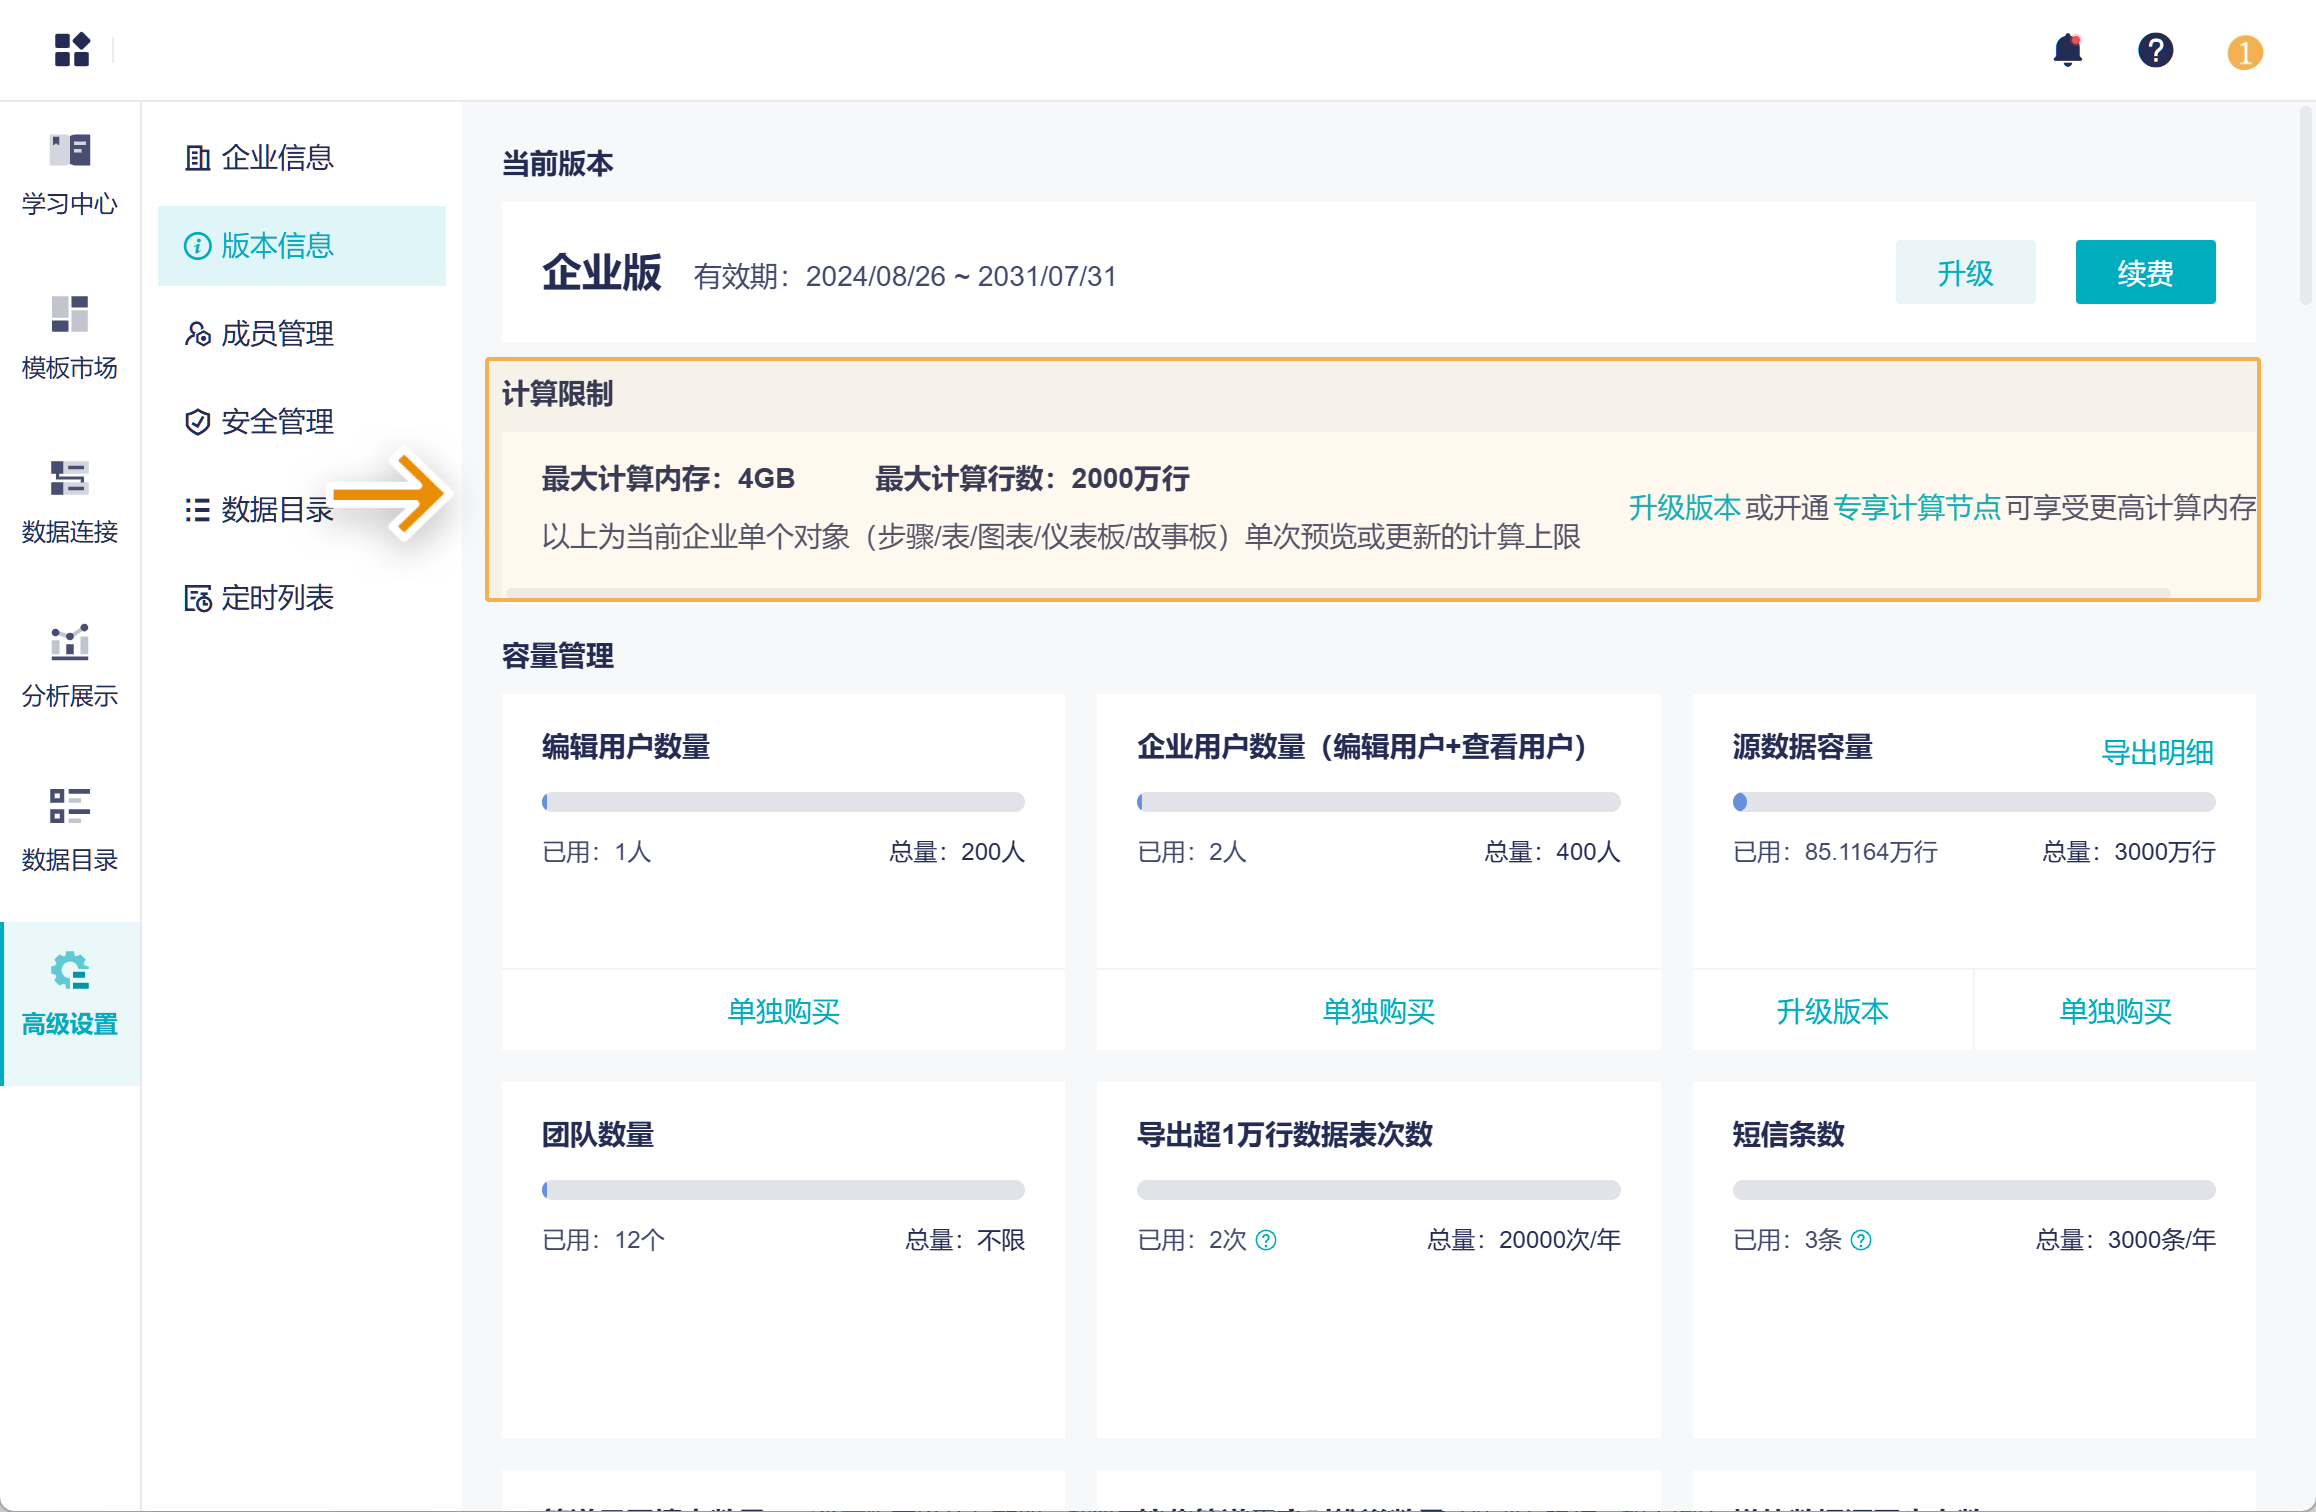
Task: Open the 企业信息 menu item
Action: tap(277, 157)
